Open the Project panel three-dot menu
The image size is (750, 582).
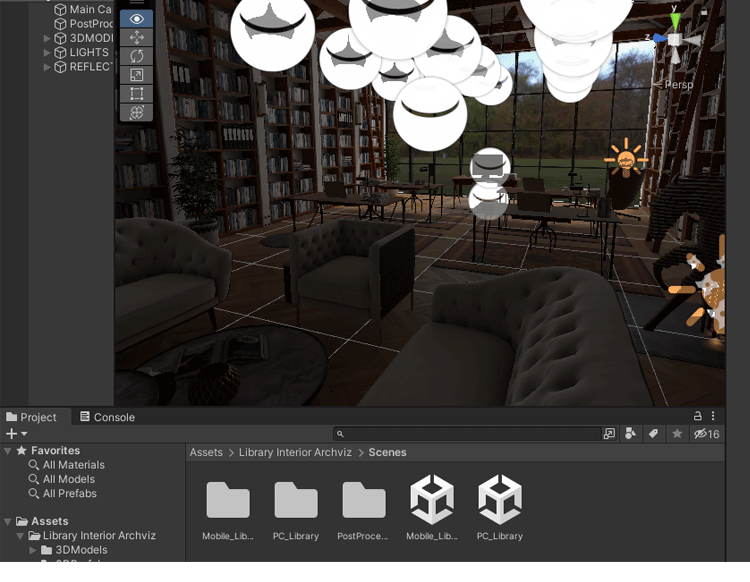click(713, 416)
